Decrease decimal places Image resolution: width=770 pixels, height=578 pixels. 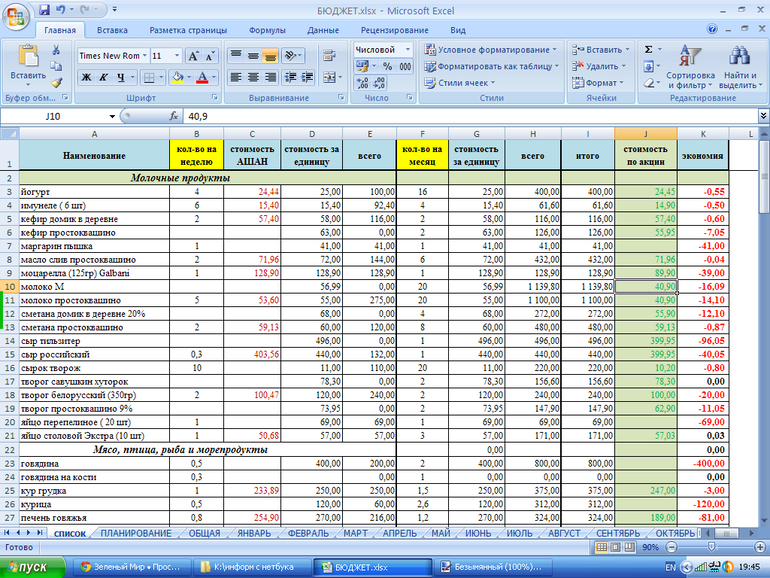click(379, 83)
